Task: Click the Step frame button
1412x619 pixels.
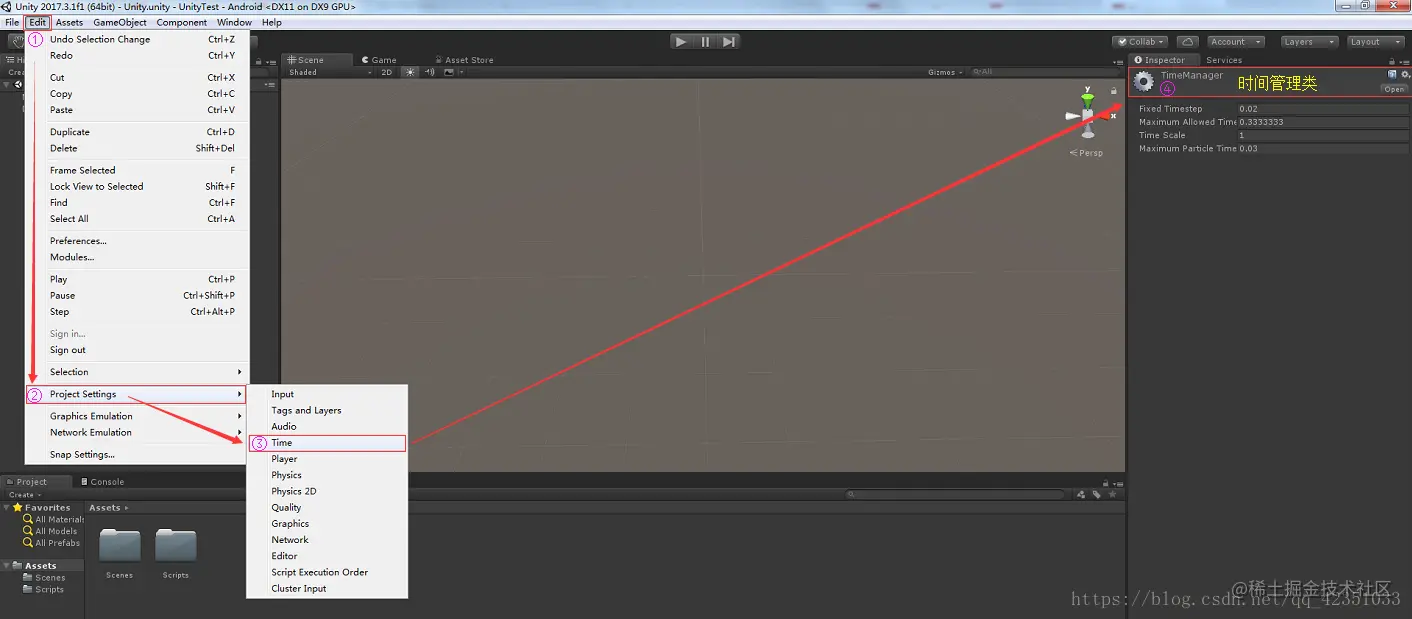Action: coord(729,42)
